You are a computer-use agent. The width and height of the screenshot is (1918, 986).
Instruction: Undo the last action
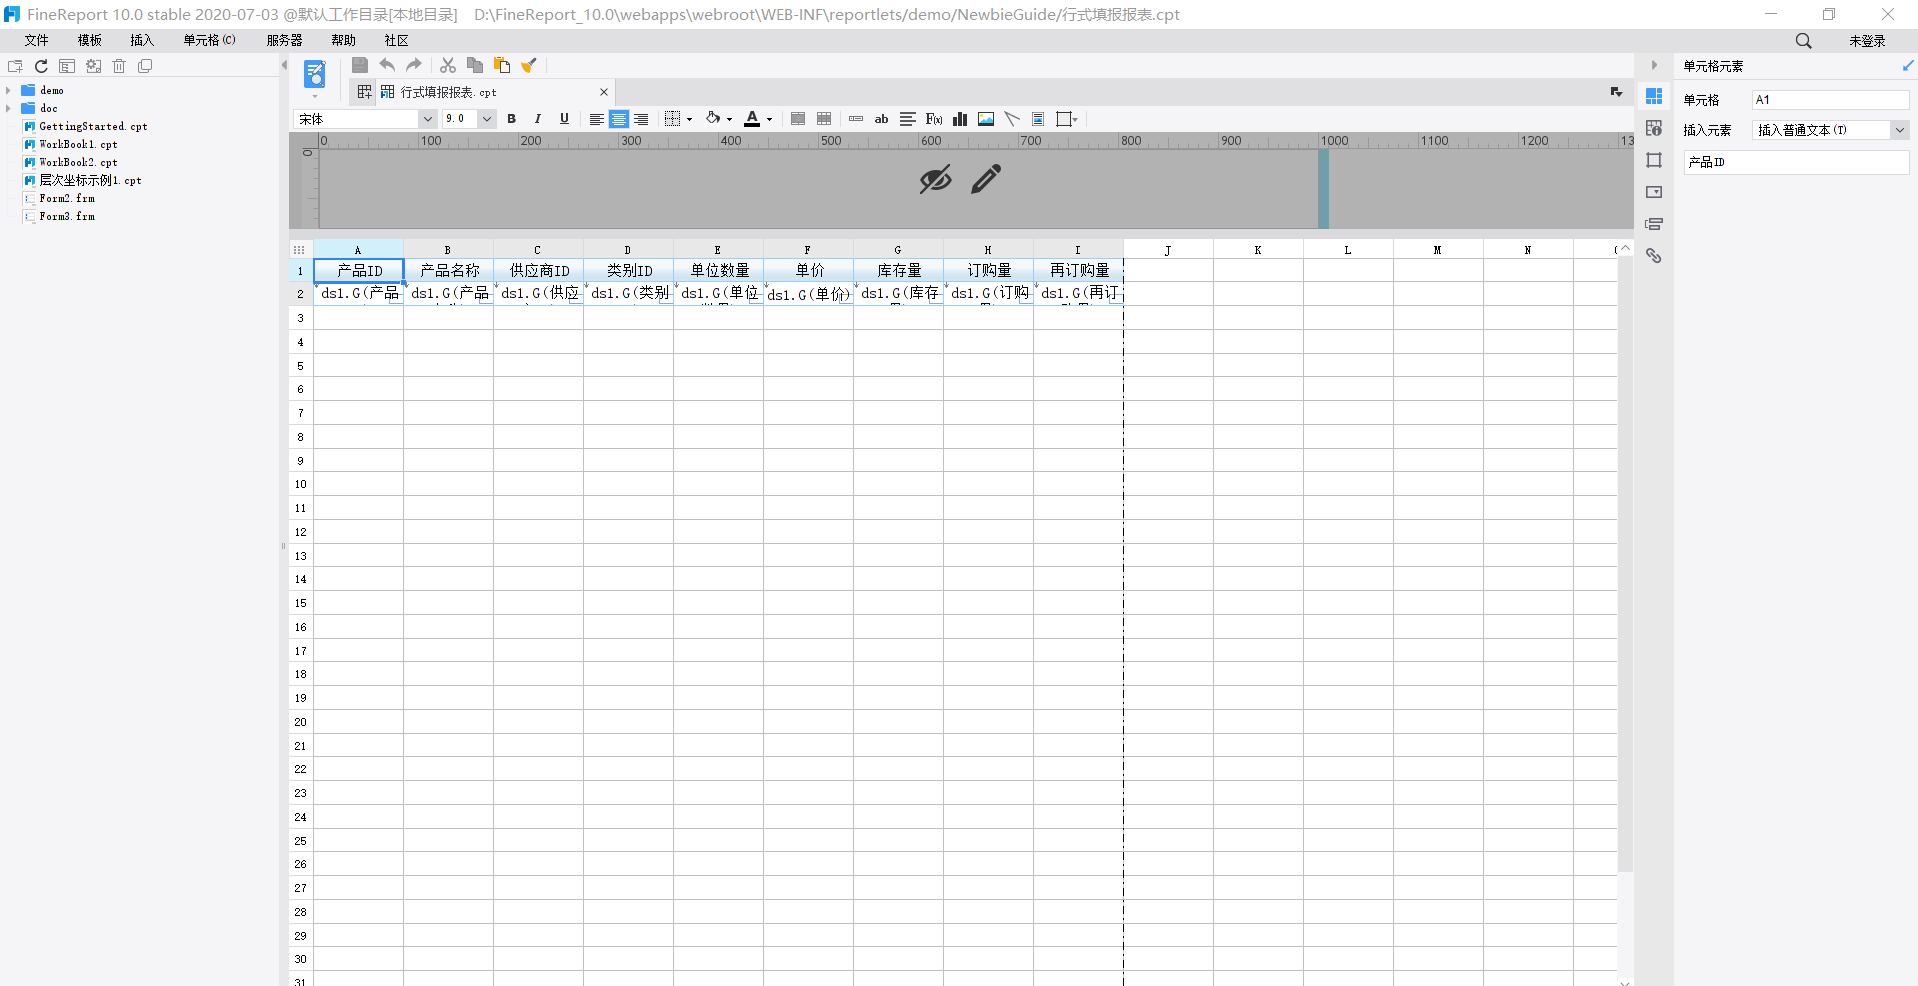[387, 65]
